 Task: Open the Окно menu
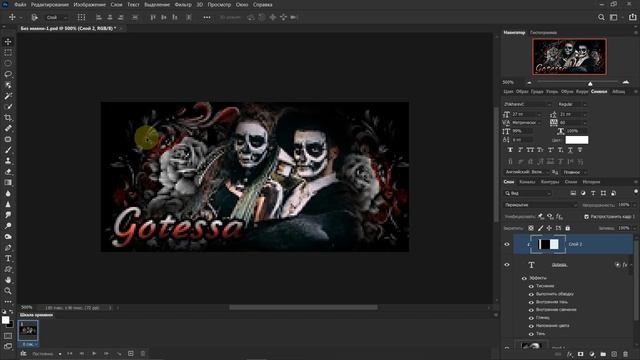click(242, 4)
